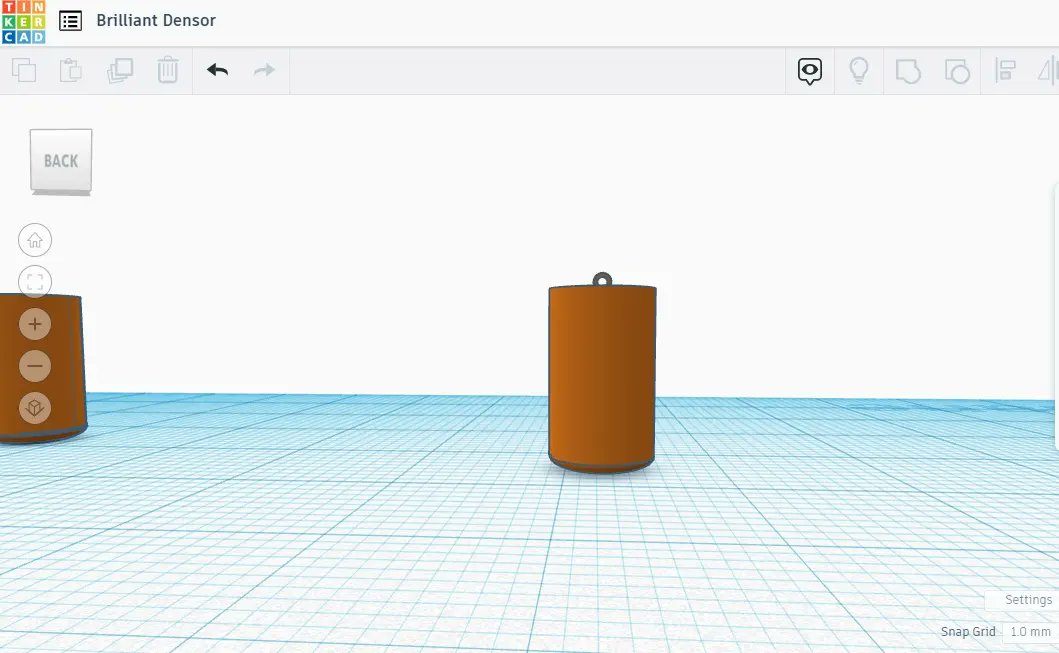
Task: Click the Tinkercad logo
Action: pos(24,22)
